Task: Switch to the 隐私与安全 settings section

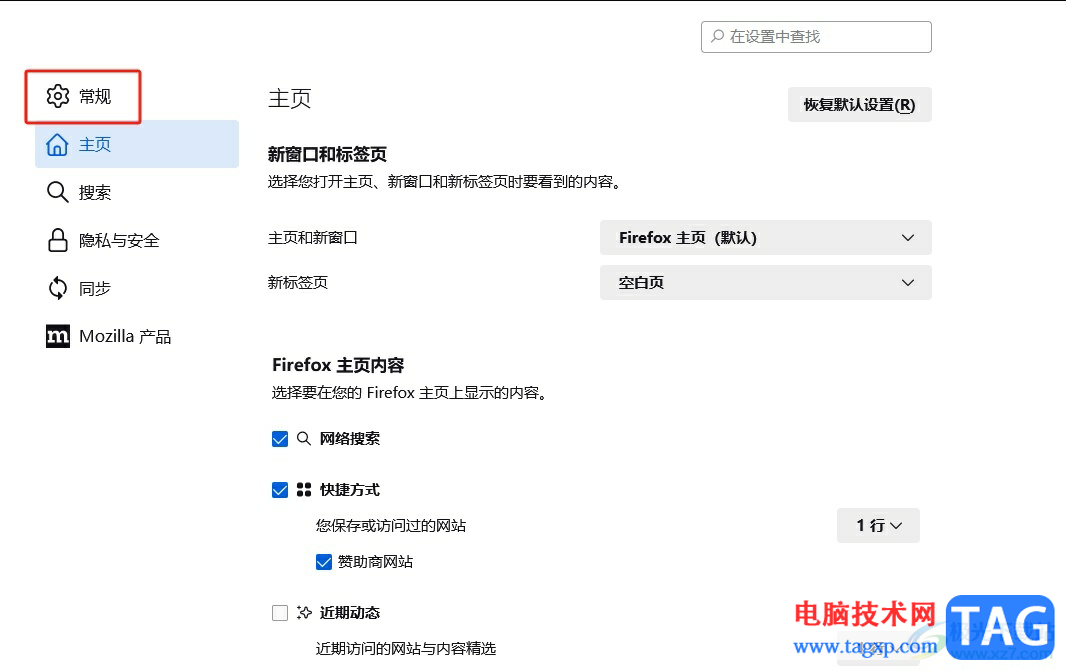Action: pyautogui.click(x=119, y=240)
